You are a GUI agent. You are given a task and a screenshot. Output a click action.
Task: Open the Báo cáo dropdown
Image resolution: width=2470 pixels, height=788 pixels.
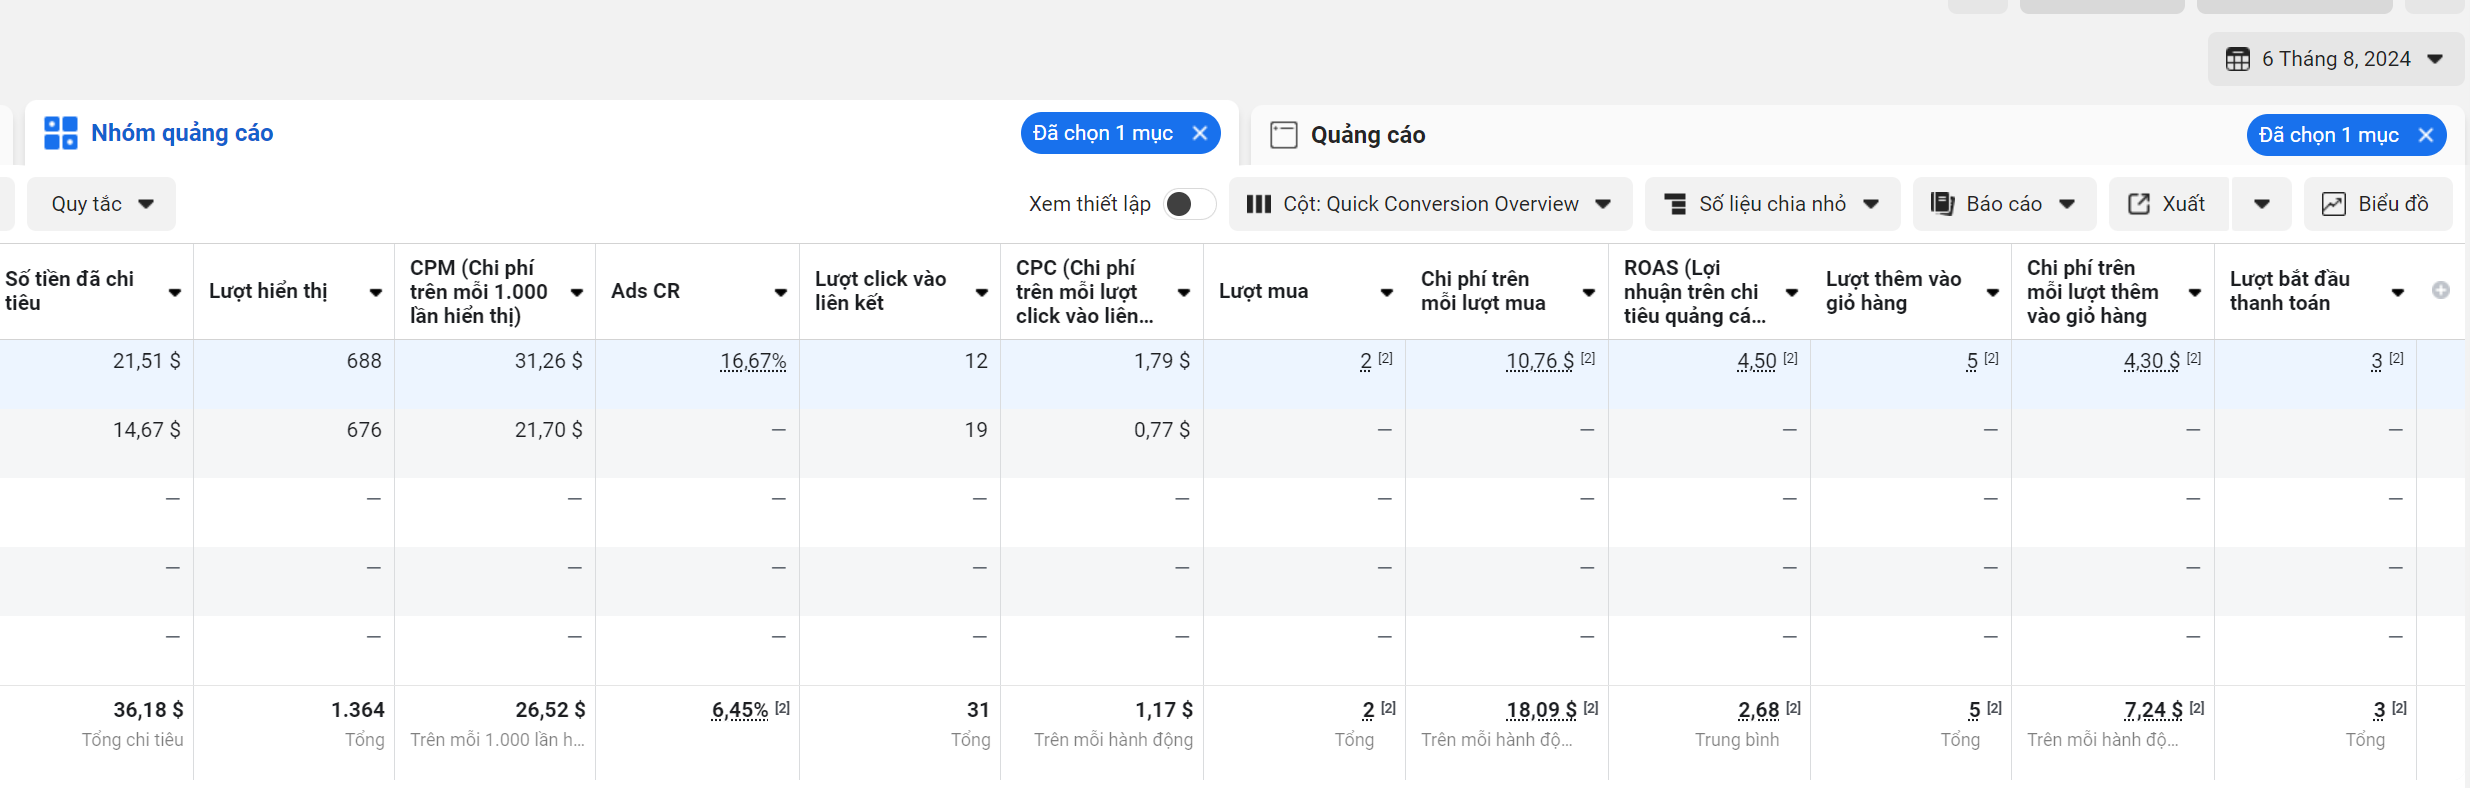pos(2003,204)
